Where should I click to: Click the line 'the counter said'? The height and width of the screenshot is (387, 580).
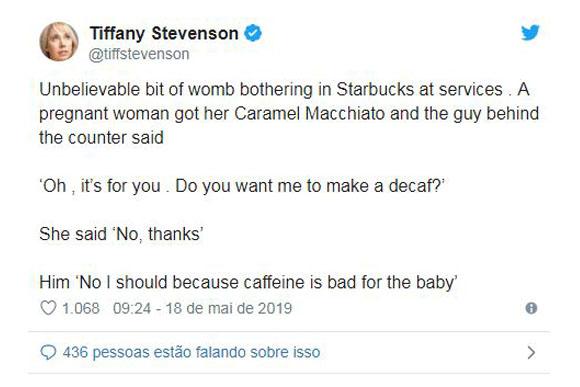101,138
